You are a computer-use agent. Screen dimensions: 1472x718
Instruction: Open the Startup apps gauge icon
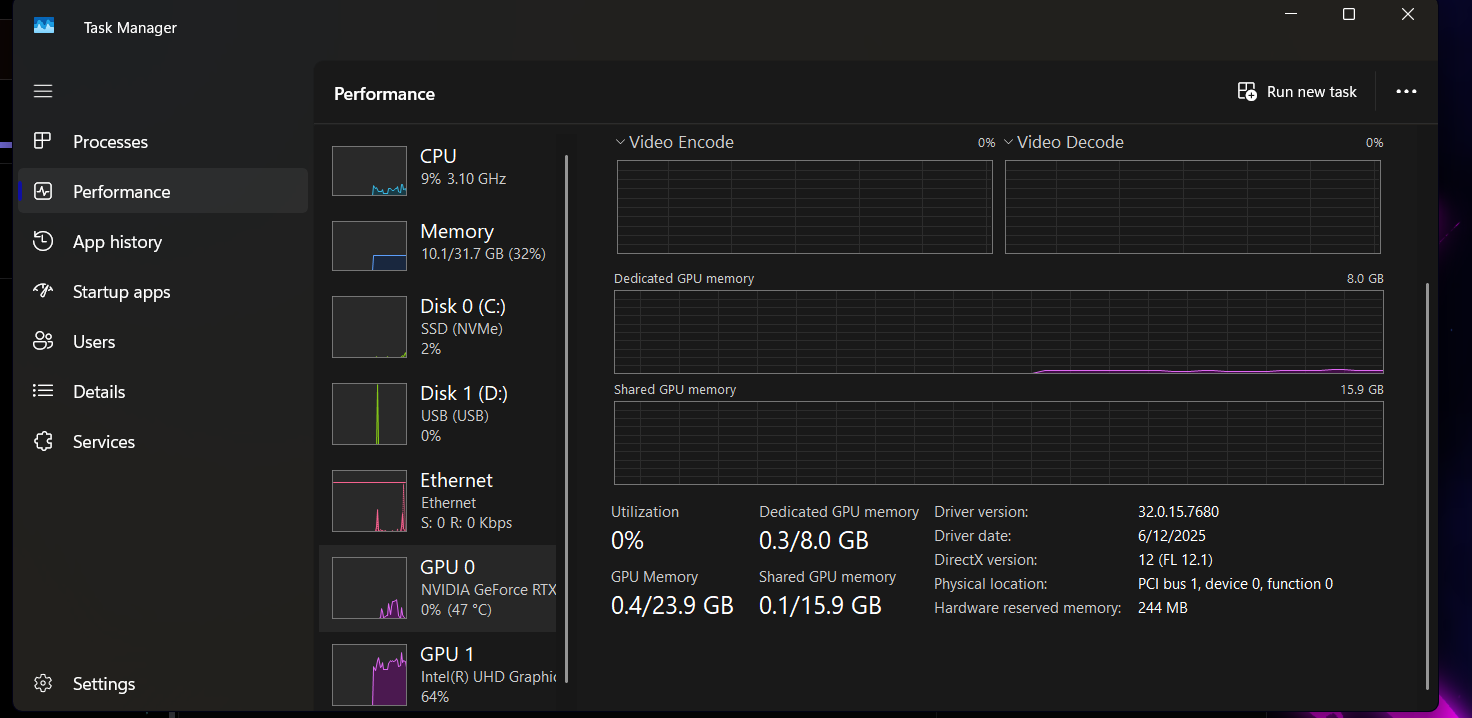click(42, 292)
